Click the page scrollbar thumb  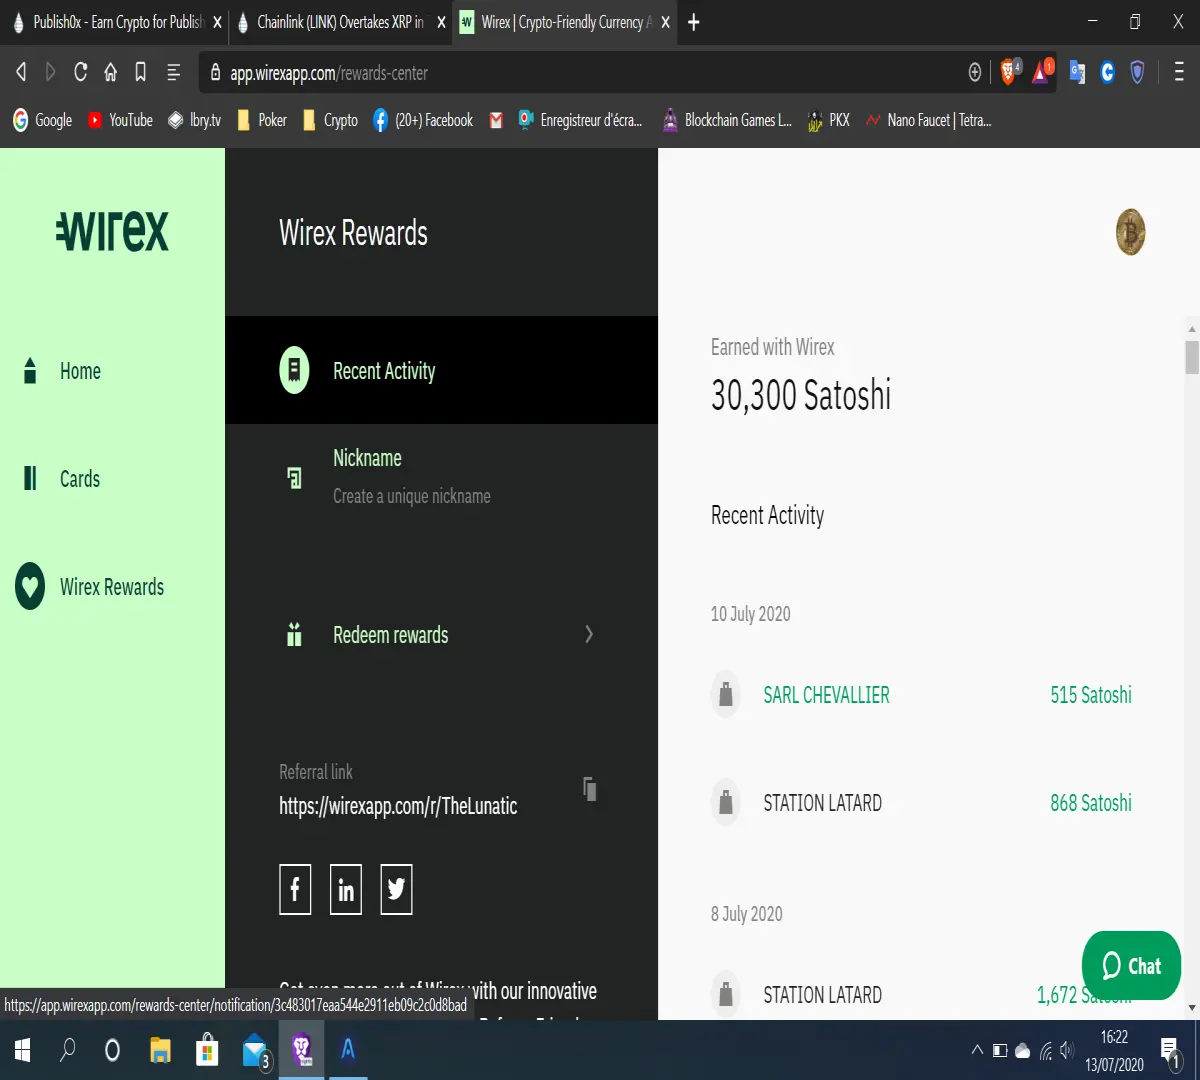[1192, 357]
